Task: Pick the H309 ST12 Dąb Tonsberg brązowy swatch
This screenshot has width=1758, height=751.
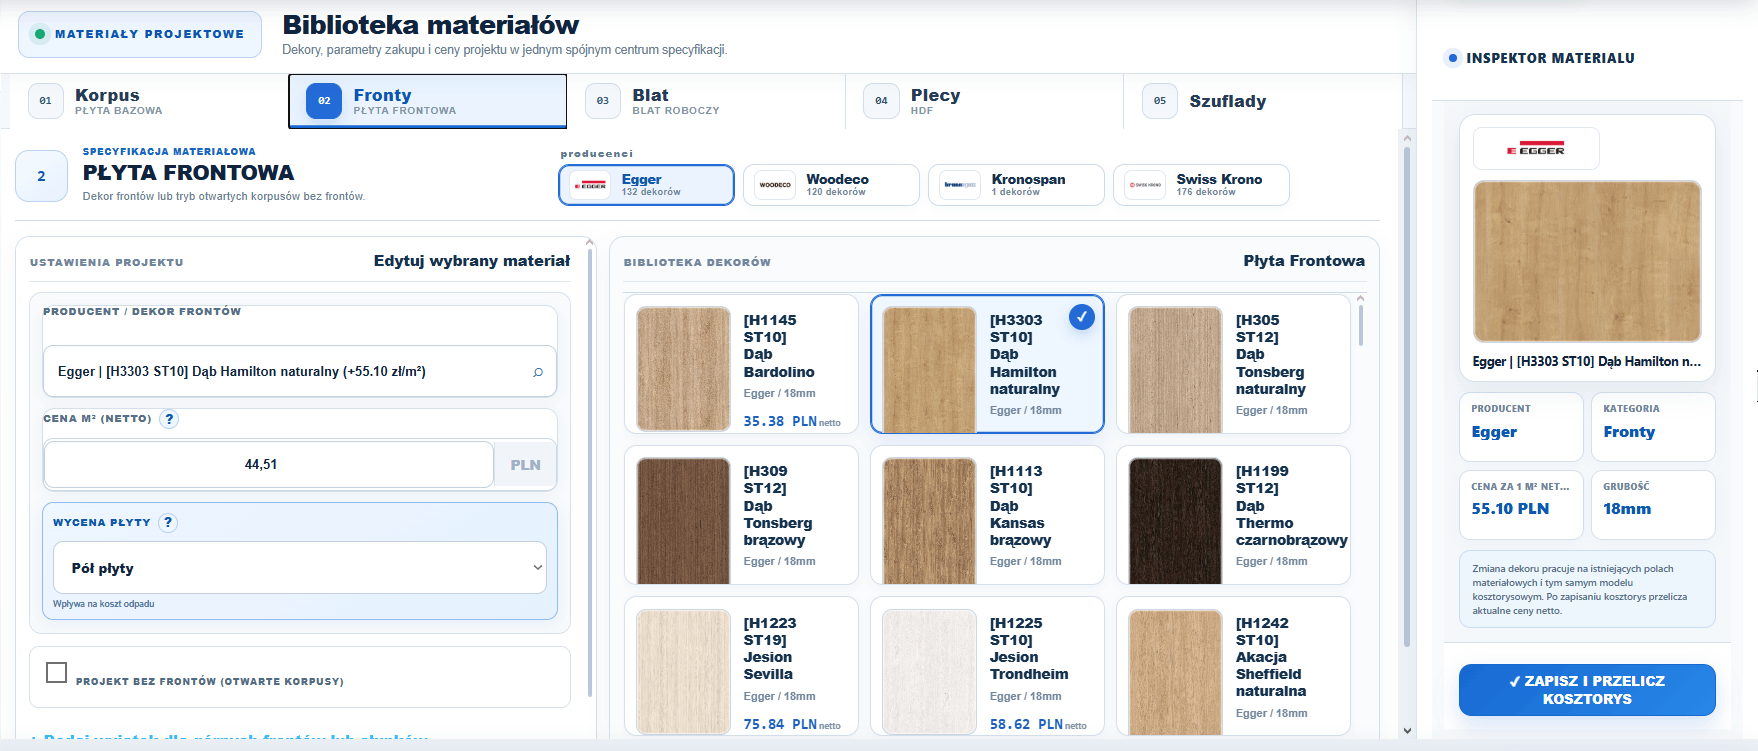Action: 684,520
